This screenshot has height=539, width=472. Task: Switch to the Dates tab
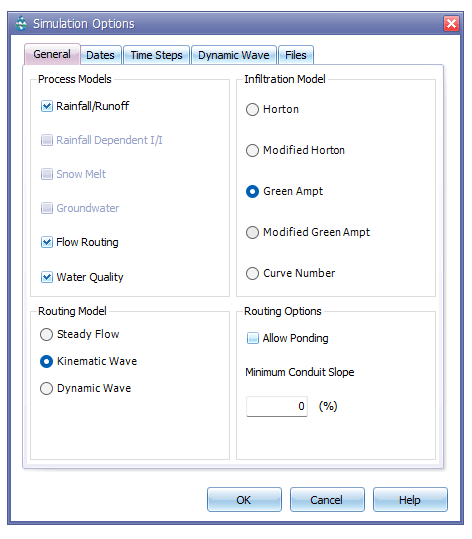coord(100,55)
